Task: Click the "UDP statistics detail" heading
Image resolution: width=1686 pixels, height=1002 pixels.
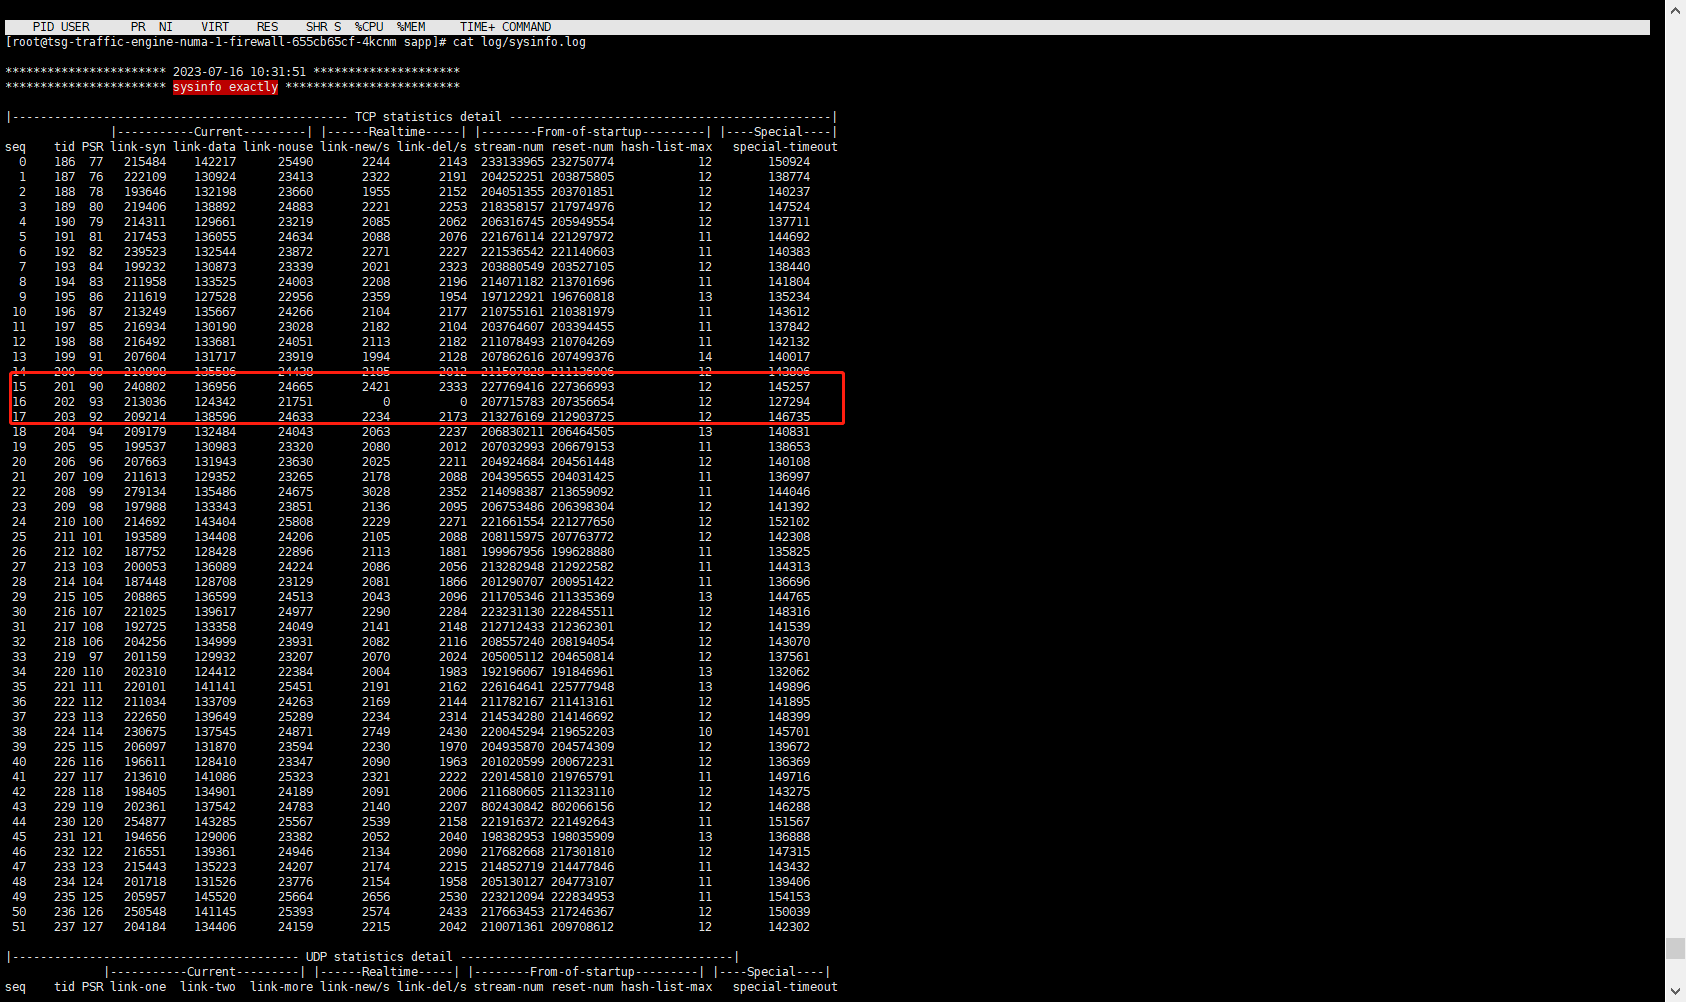Action: click(x=379, y=957)
